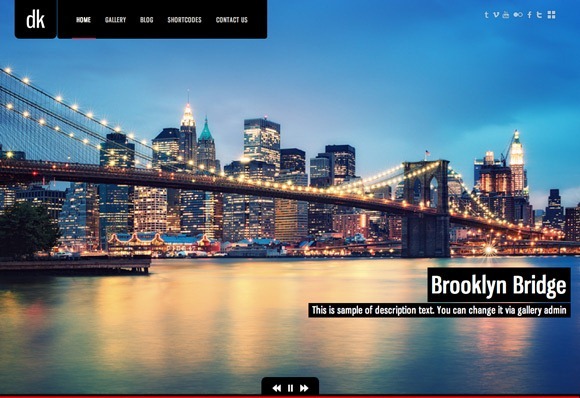The width and height of the screenshot is (580, 398).
Task: Go to the previous slide
Action: tap(277, 388)
